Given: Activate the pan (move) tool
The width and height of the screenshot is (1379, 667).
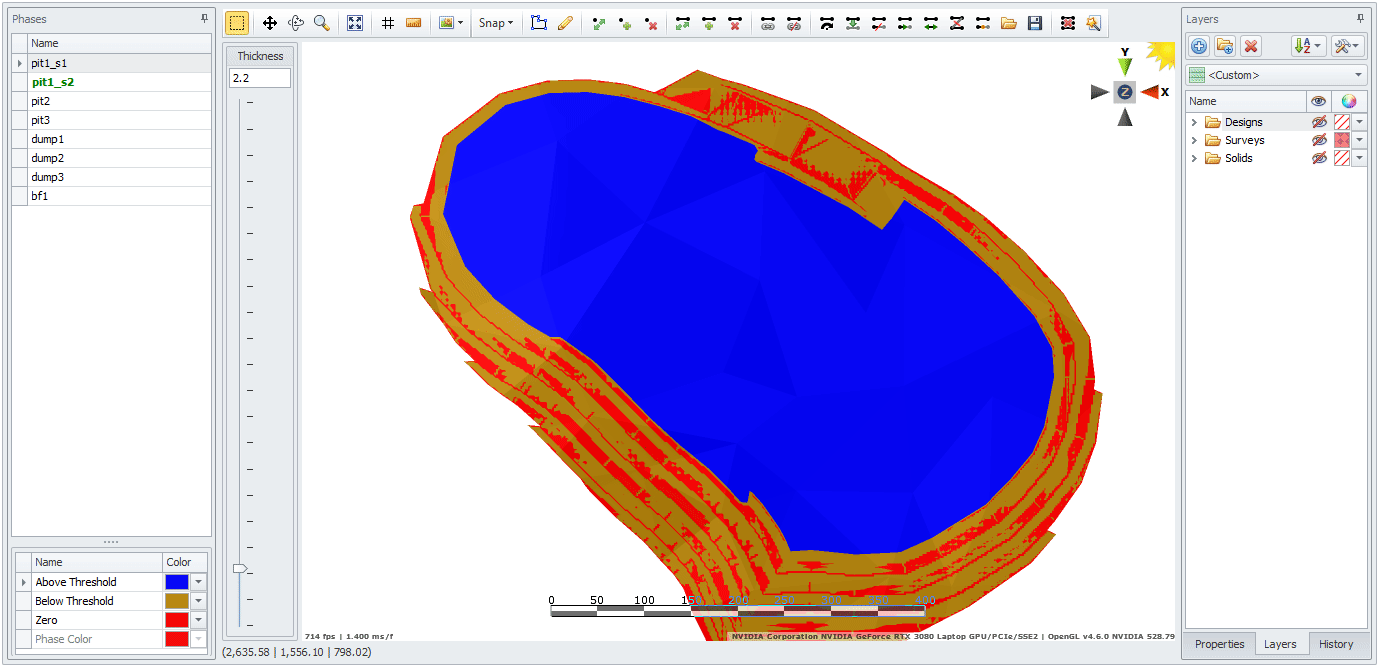Looking at the screenshot, I should tap(270, 22).
